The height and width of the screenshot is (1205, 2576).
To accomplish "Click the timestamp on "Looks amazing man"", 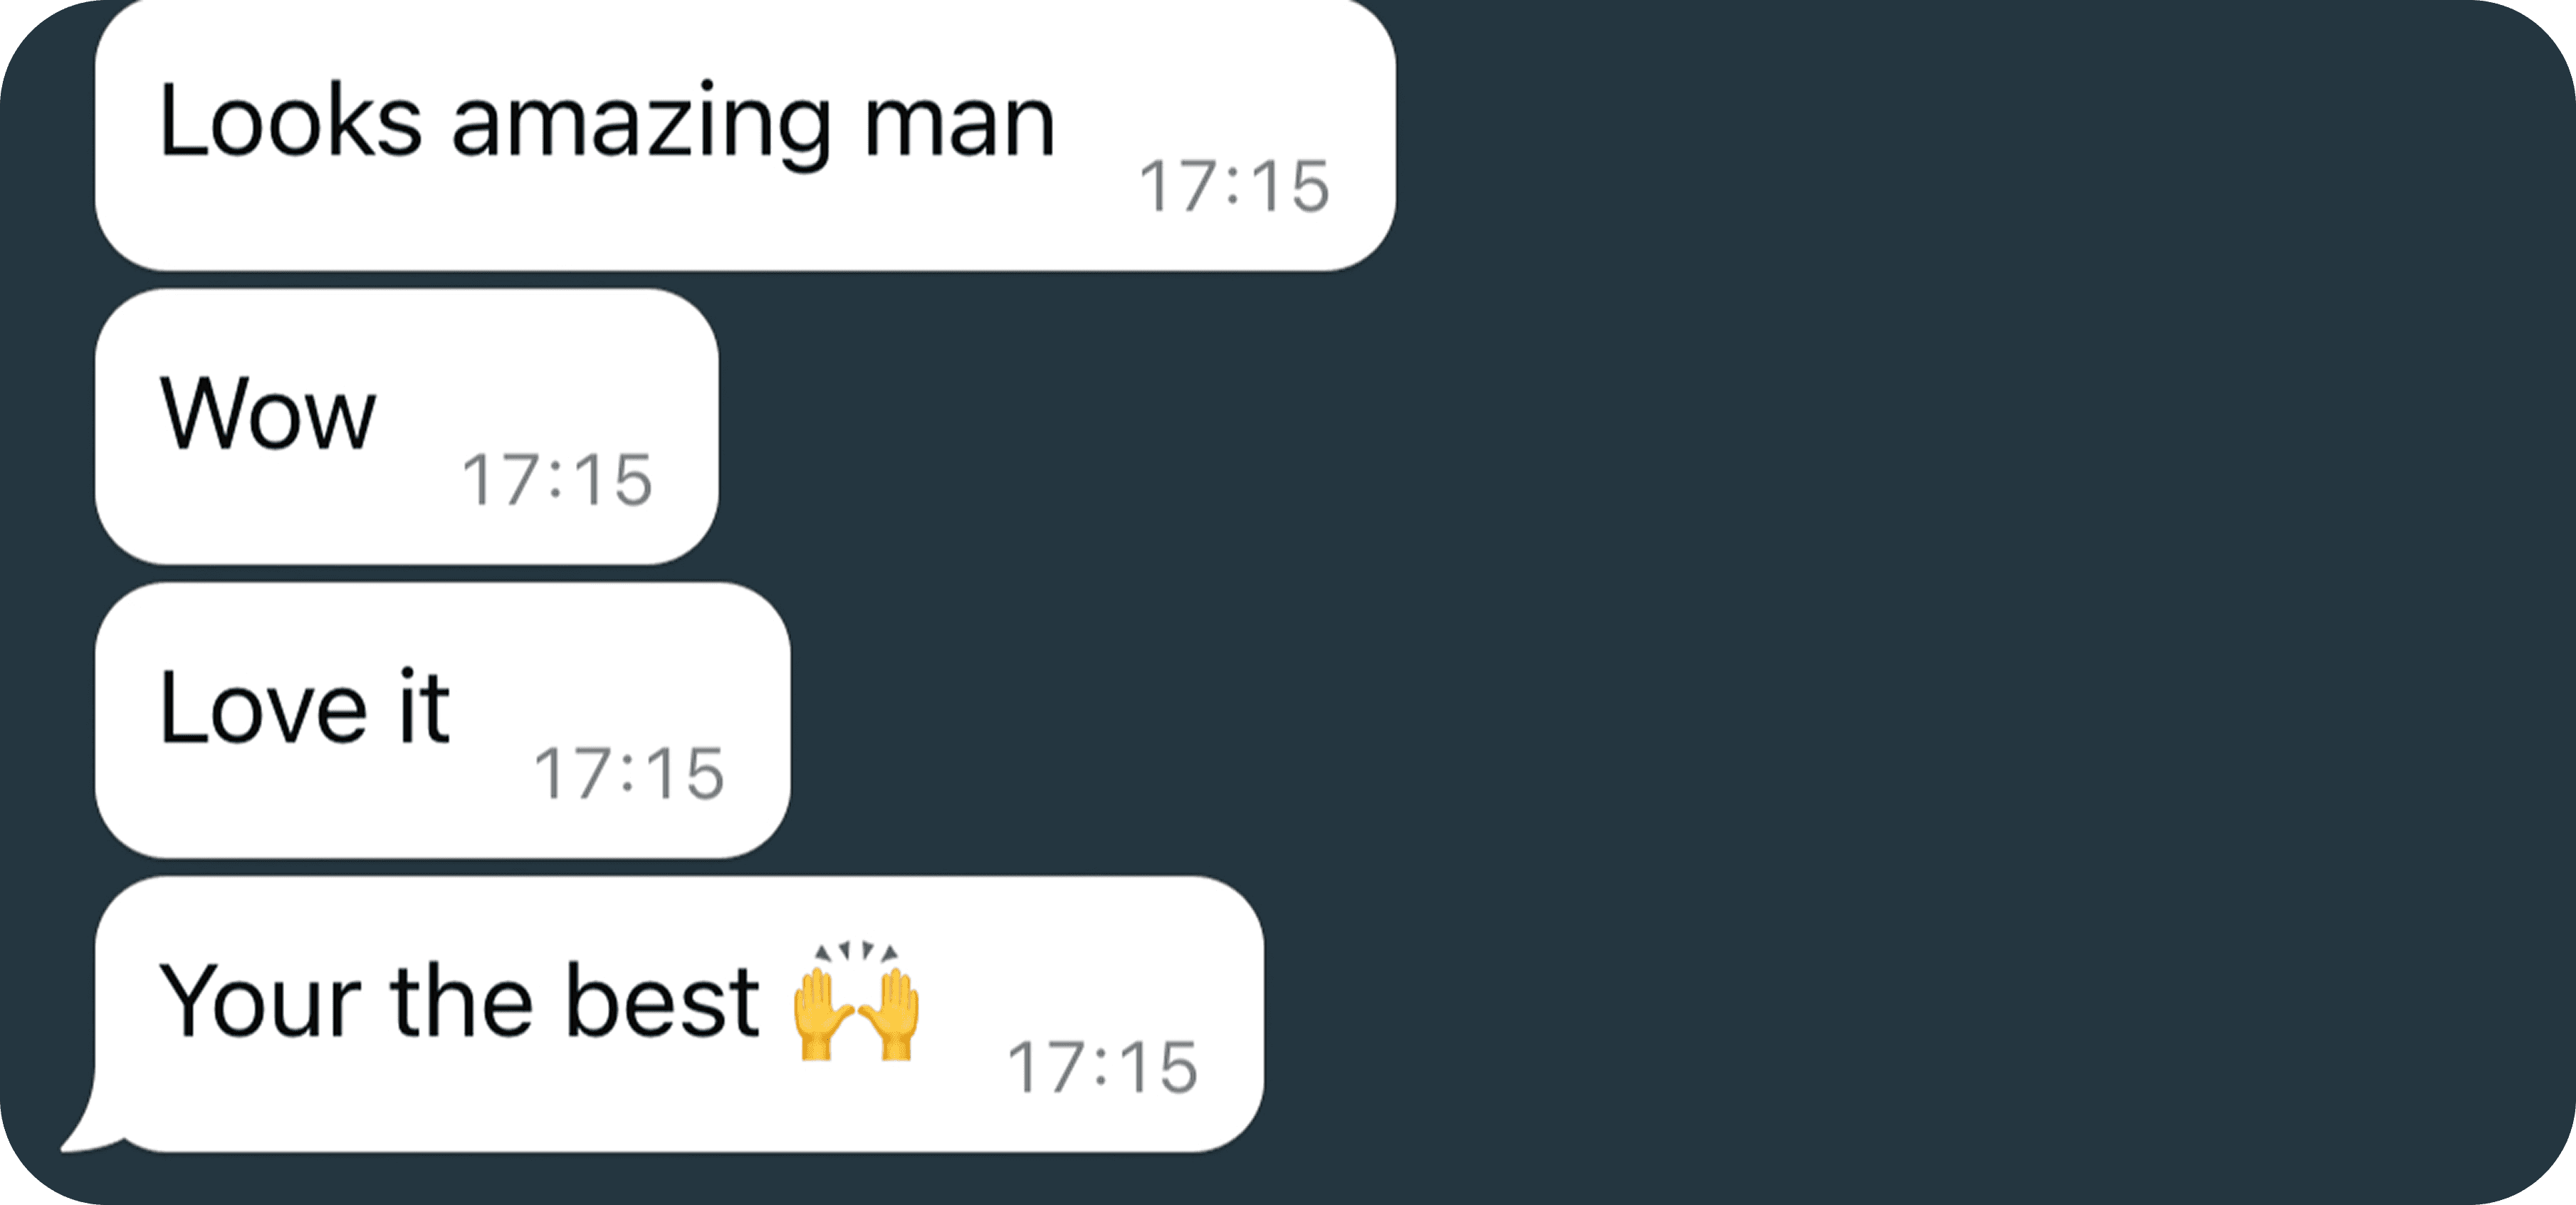I will [x=1234, y=187].
